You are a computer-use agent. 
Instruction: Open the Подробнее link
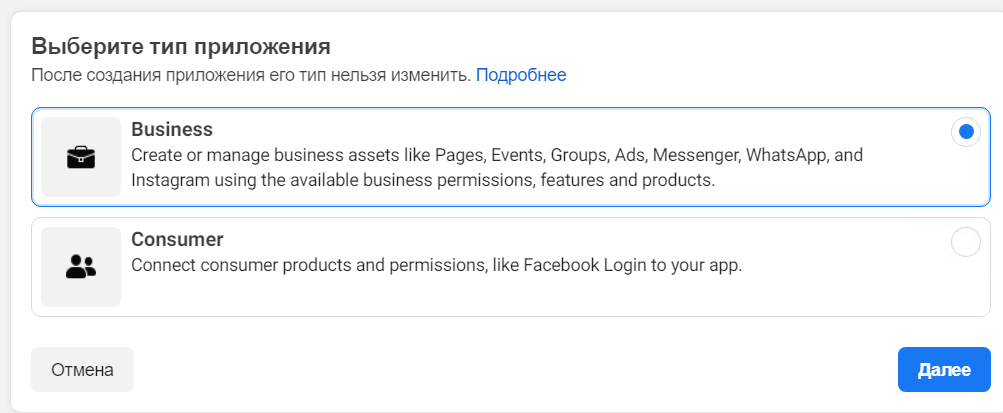pos(521,75)
